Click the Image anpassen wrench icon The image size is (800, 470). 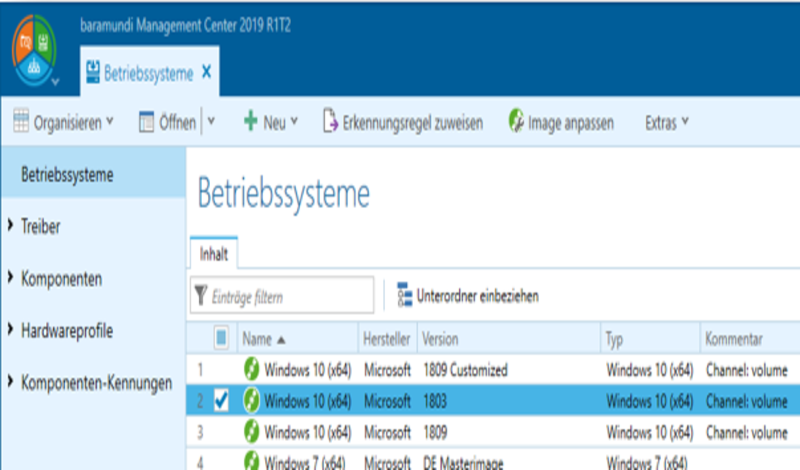pyautogui.click(x=516, y=121)
